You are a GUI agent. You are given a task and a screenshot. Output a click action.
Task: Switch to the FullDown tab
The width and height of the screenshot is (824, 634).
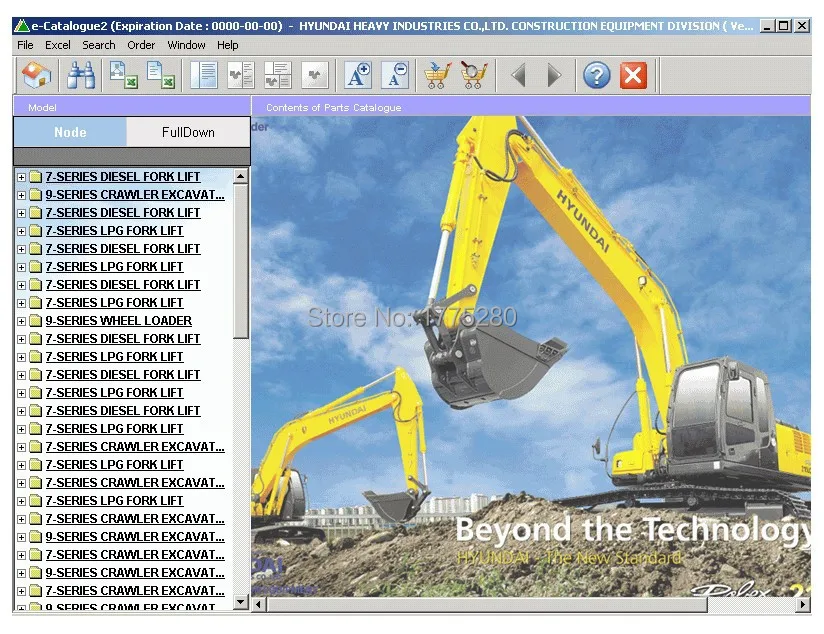click(x=188, y=132)
